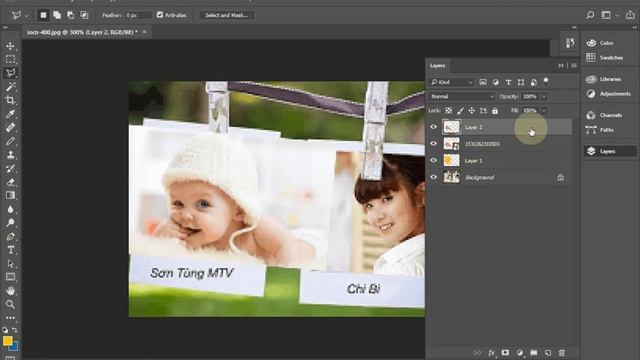Click the search icon in options bar
640x360 pixels.
point(590,15)
